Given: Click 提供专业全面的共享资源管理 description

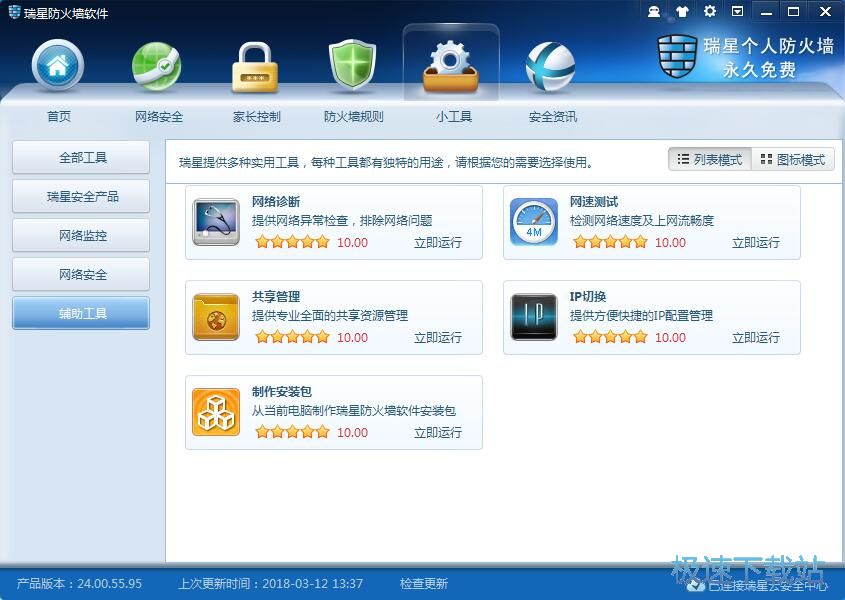Looking at the screenshot, I should [x=330, y=315].
